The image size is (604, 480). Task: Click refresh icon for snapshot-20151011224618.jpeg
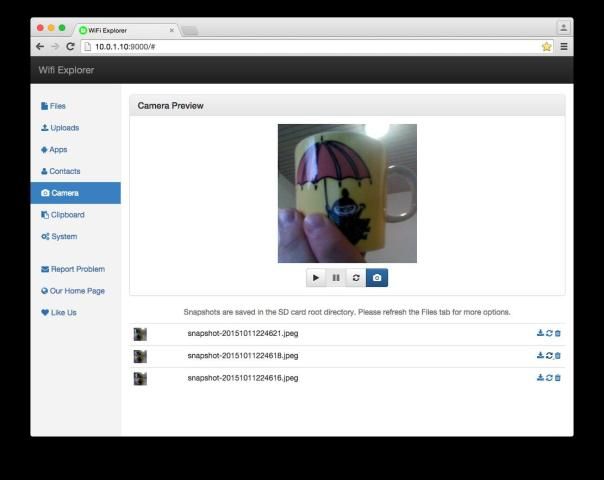(x=549, y=356)
